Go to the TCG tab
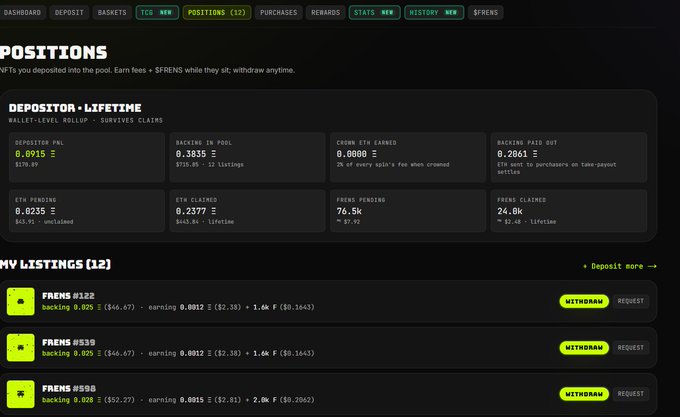 pos(157,13)
